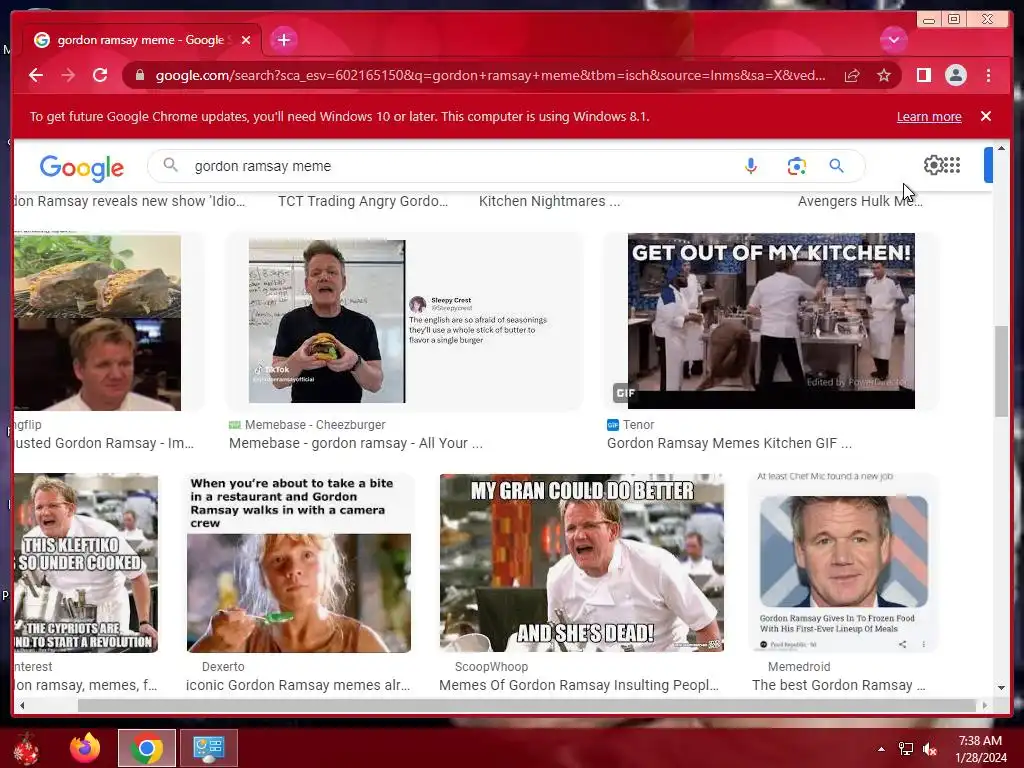Click the forward navigation arrow
This screenshot has width=1024, height=768.
coord(68,76)
